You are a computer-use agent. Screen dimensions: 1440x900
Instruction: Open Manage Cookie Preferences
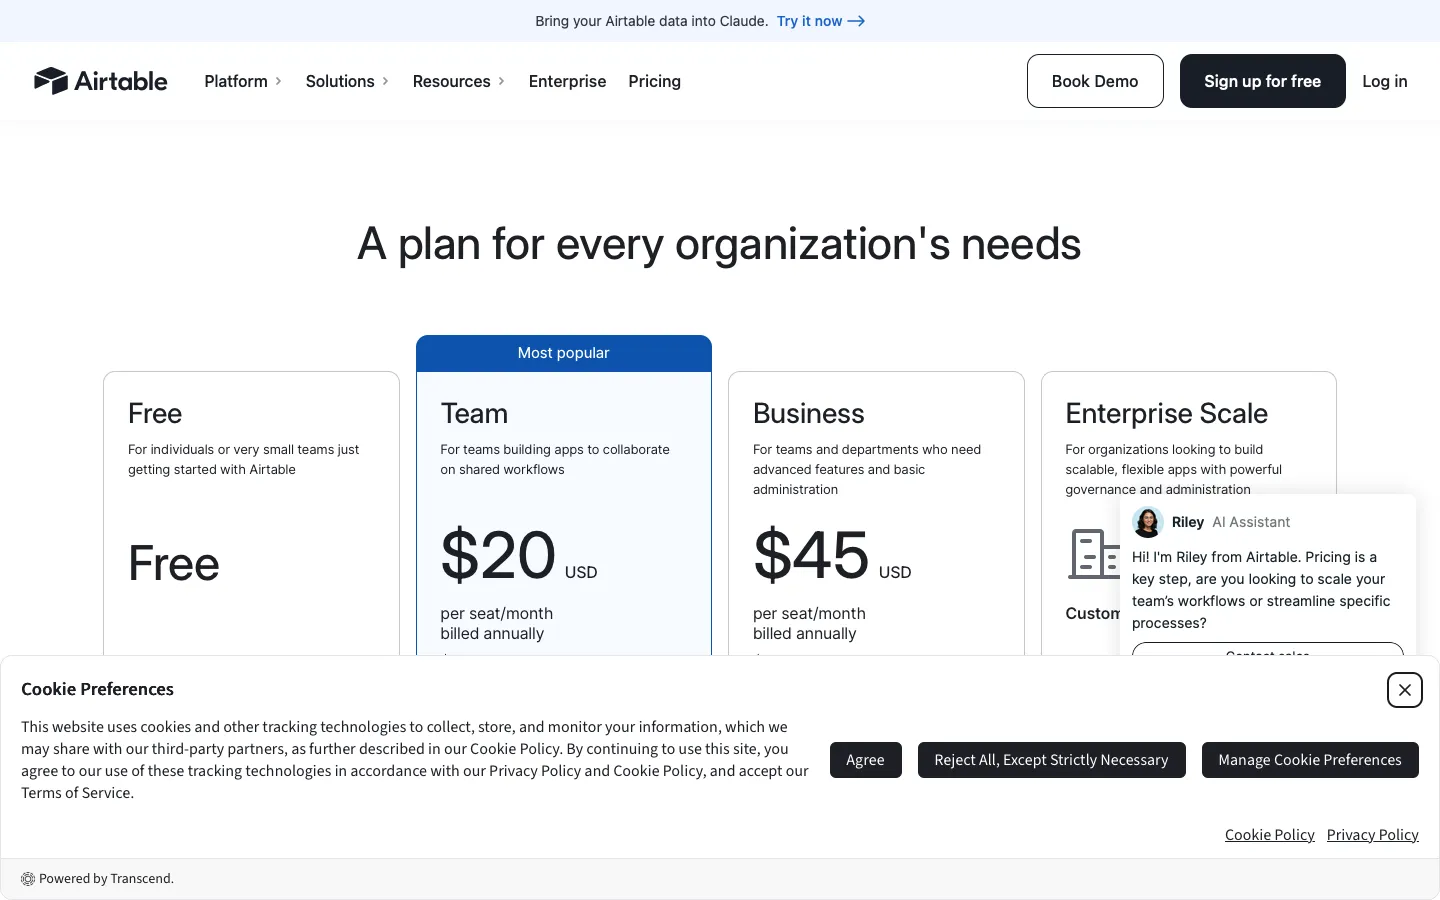(x=1310, y=760)
